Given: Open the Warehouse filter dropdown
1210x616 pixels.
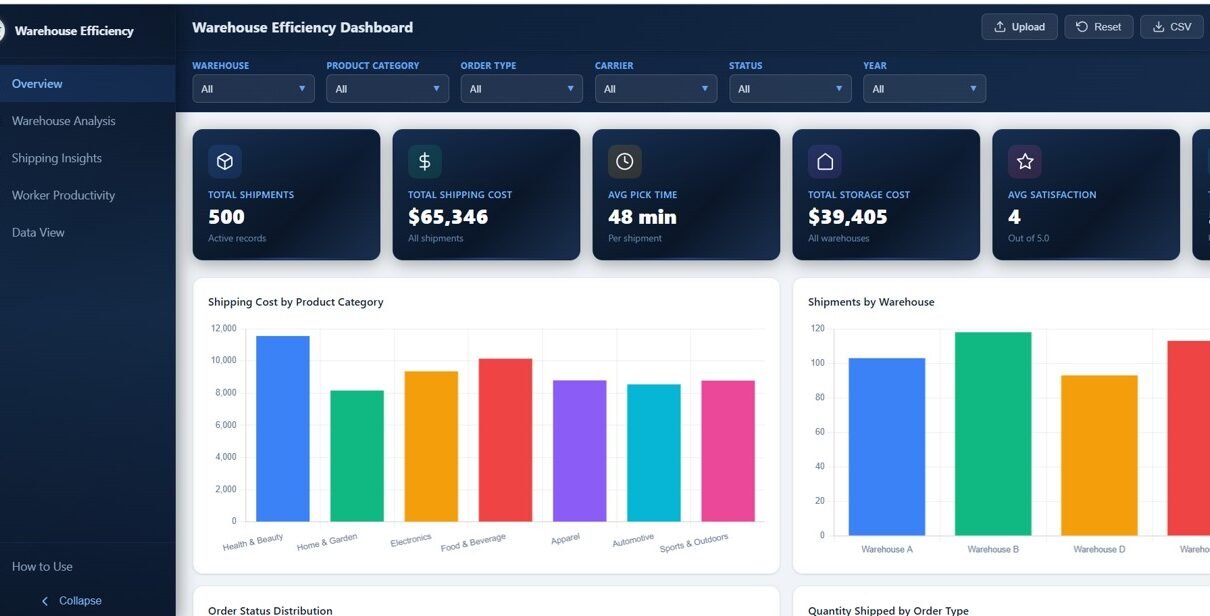Looking at the screenshot, I should (253, 89).
